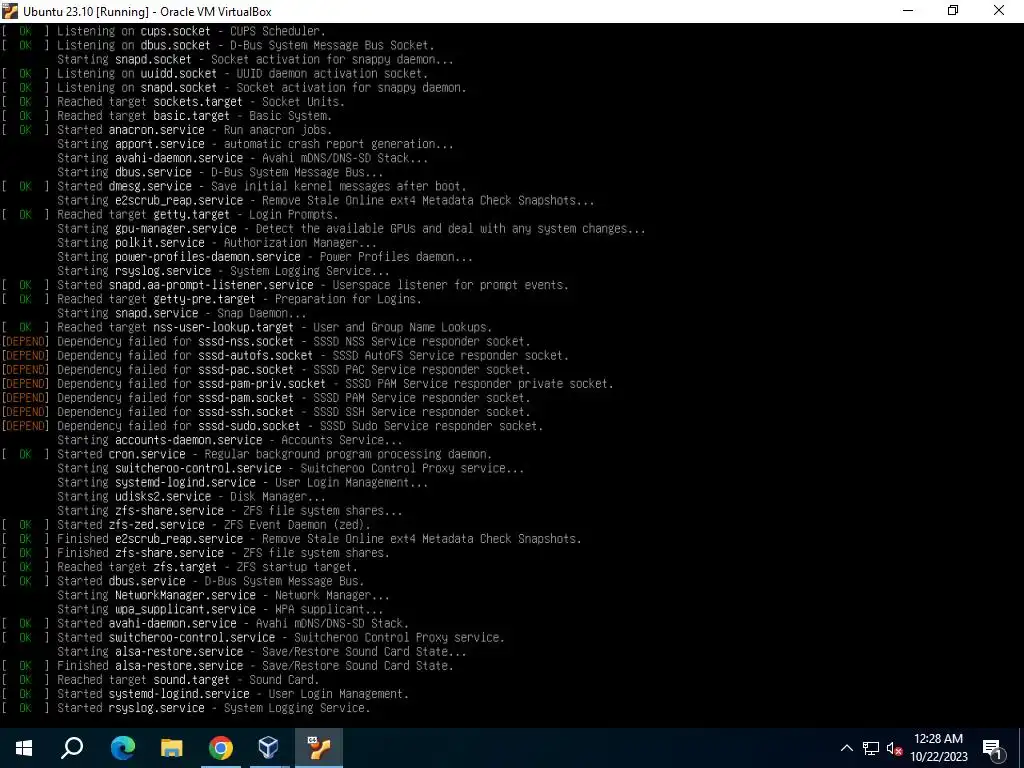The width and height of the screenshot is (1024, 768).
Task: Launch Microsoft Edge from taskbar
Action: [122, 748]
